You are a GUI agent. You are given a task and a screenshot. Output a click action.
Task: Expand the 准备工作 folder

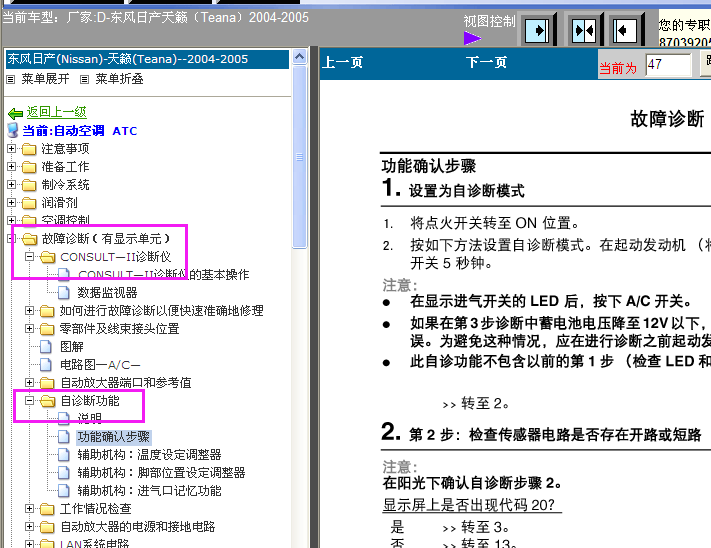click(12, 166)
